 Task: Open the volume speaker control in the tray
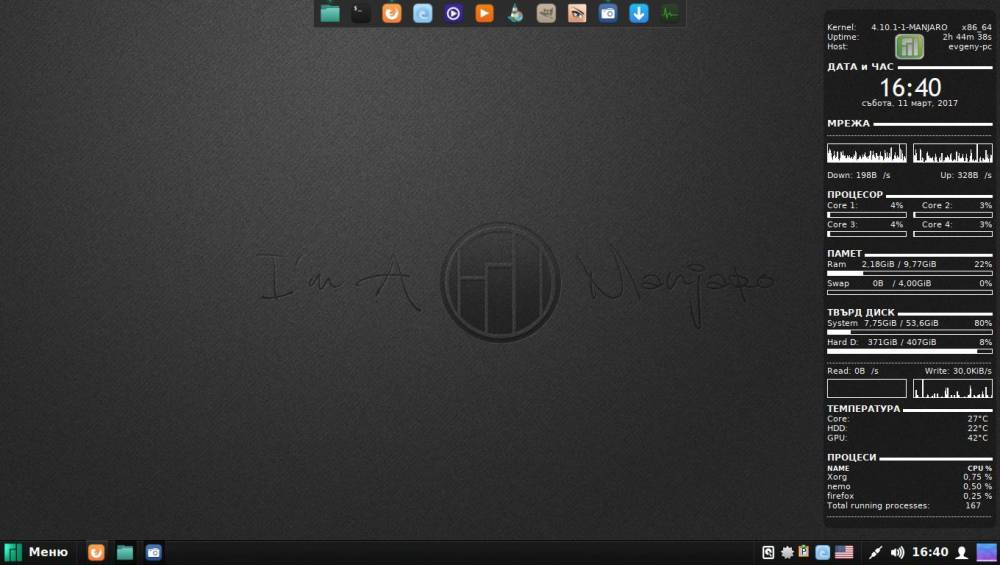coord(897,552)
